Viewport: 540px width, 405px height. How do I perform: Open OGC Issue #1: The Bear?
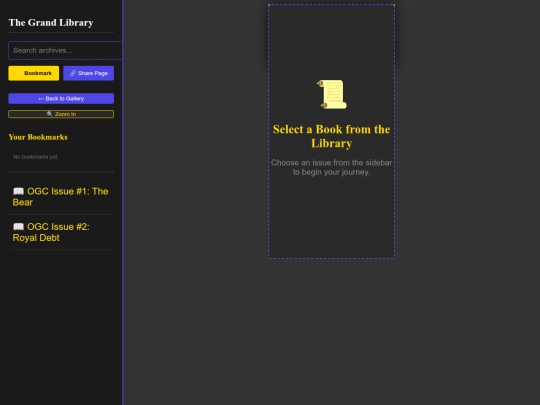pyautogui.click(x=61, y=197)
